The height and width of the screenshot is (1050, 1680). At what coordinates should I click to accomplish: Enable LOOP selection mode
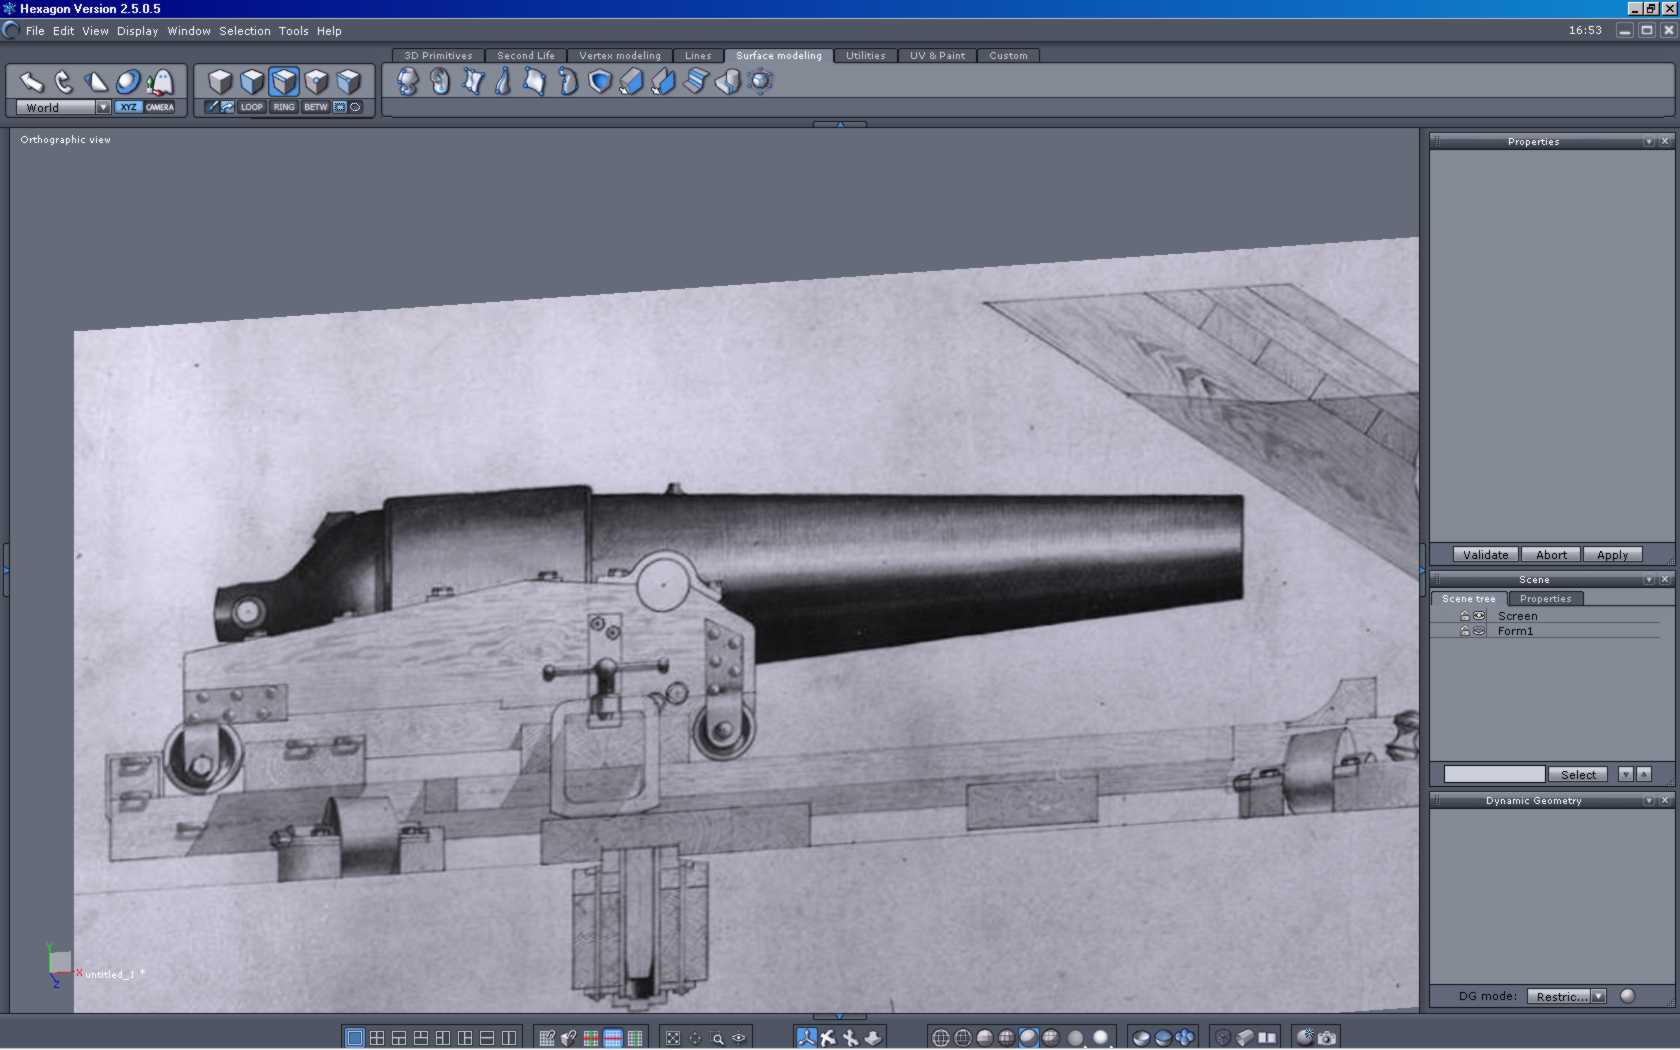click(251, 107)
